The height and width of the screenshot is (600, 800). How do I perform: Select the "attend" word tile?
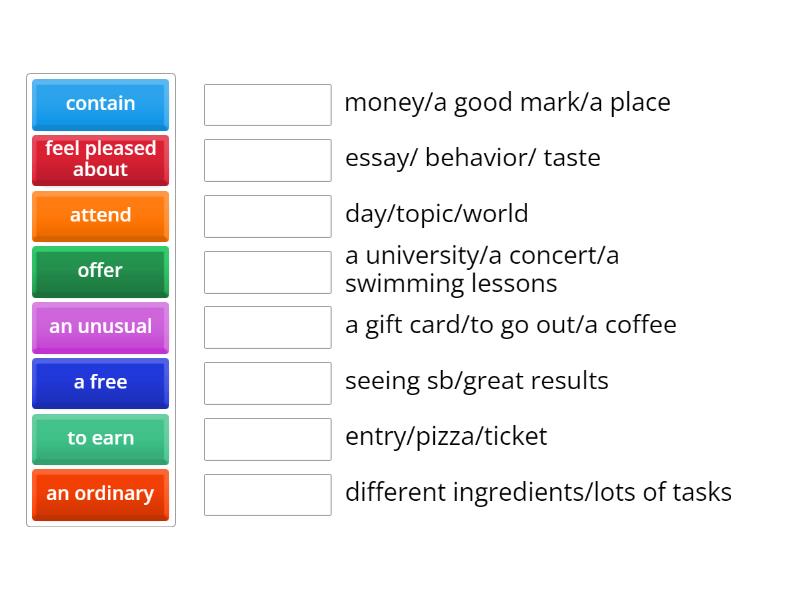(x=100, y=216)
